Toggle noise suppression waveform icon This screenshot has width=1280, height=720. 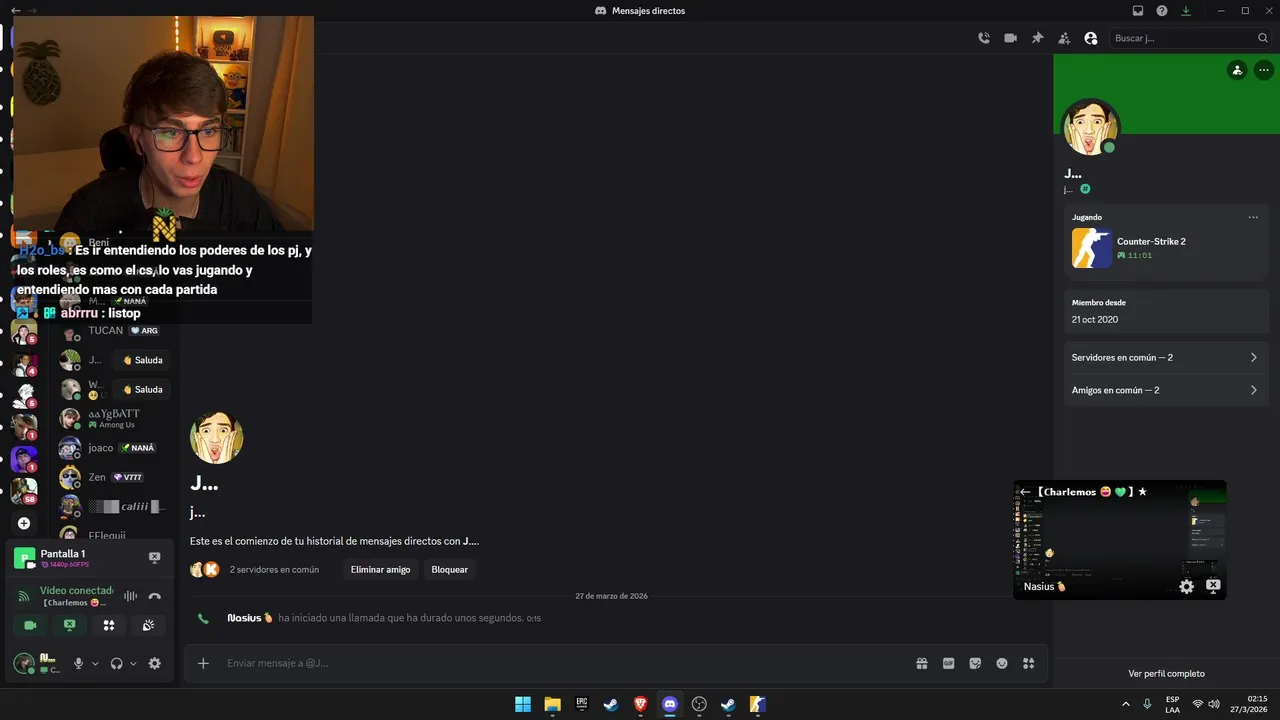130,596
